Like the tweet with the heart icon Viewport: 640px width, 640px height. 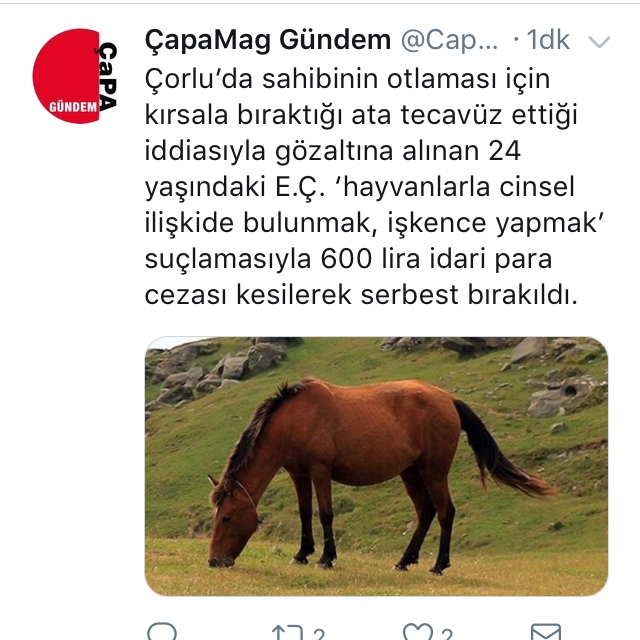click(418, 632)
